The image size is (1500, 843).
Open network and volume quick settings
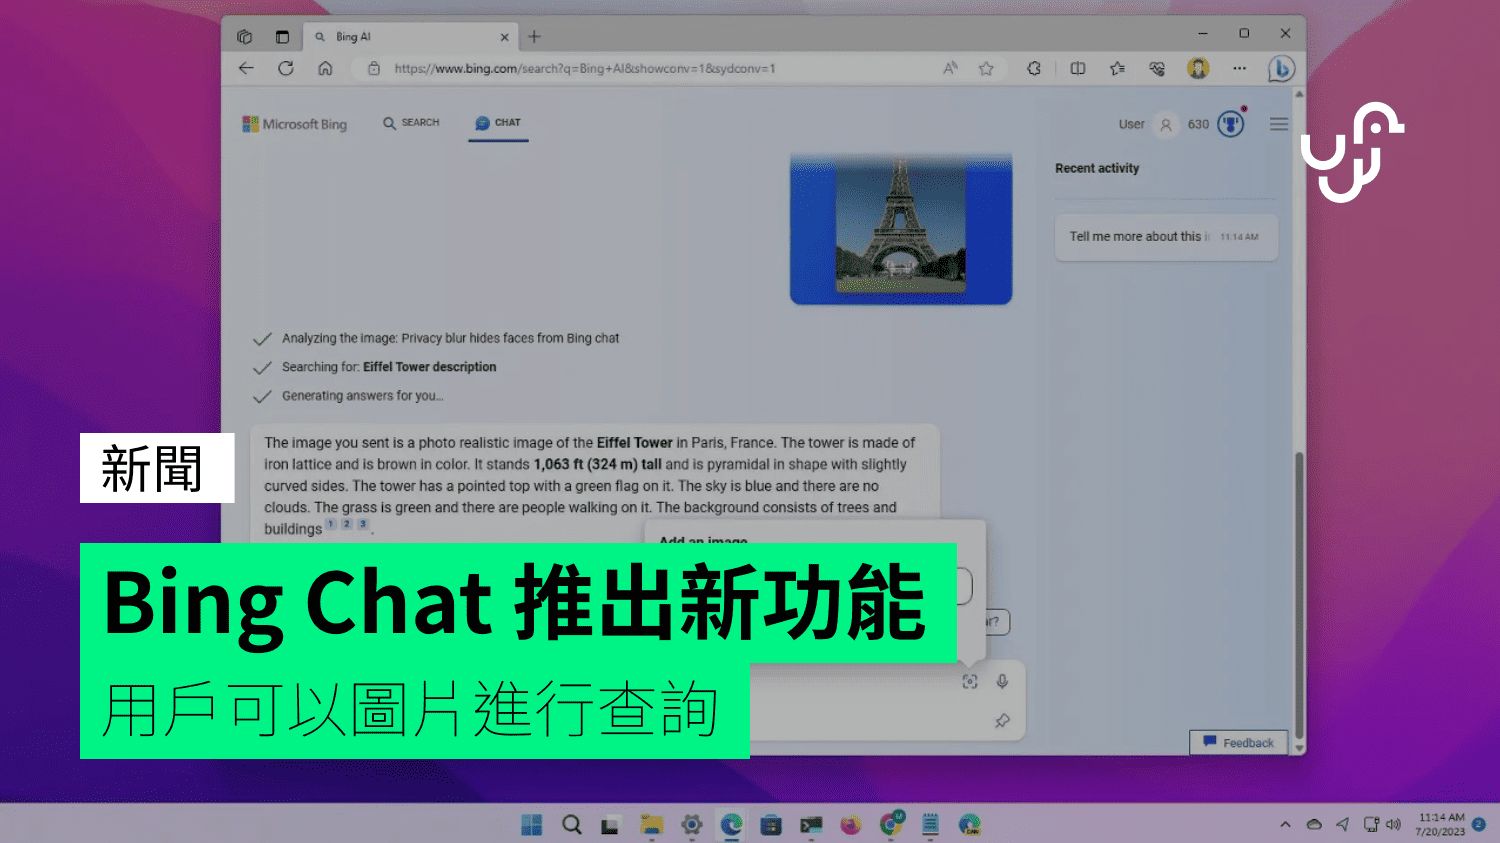(1382, 825)
